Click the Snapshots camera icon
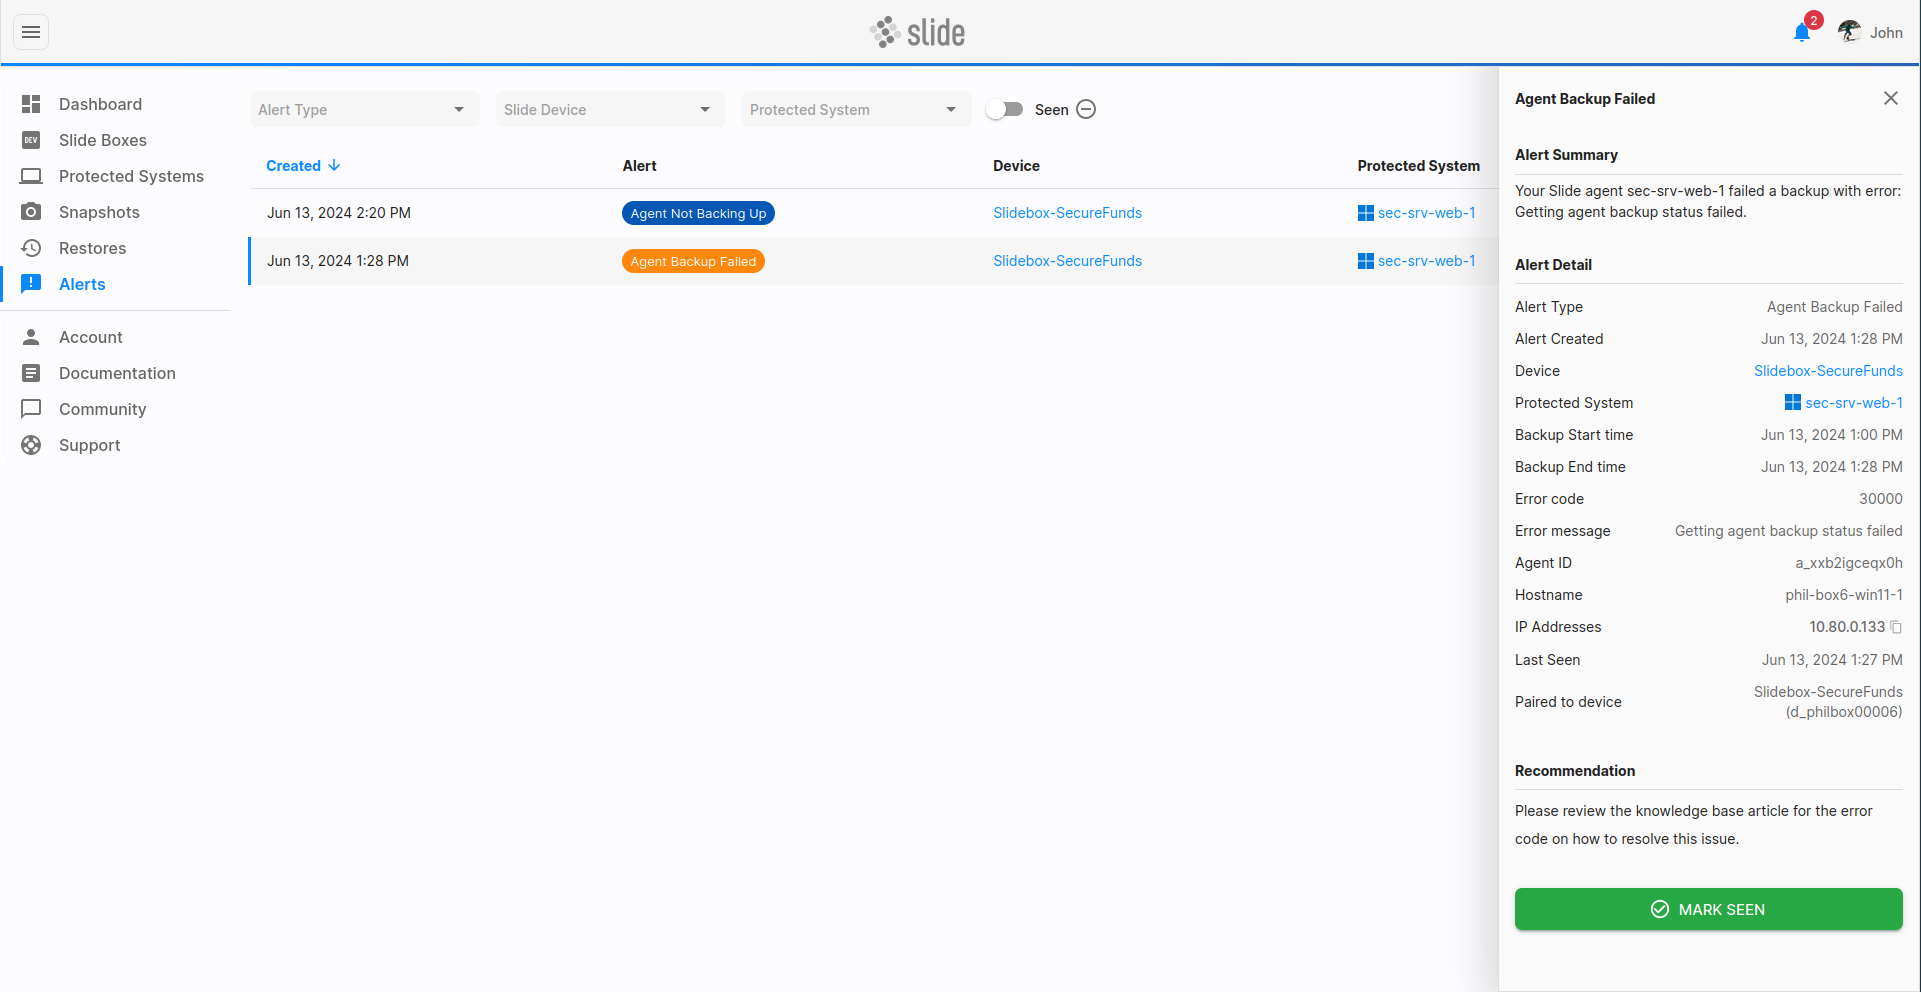 [31, 212]
